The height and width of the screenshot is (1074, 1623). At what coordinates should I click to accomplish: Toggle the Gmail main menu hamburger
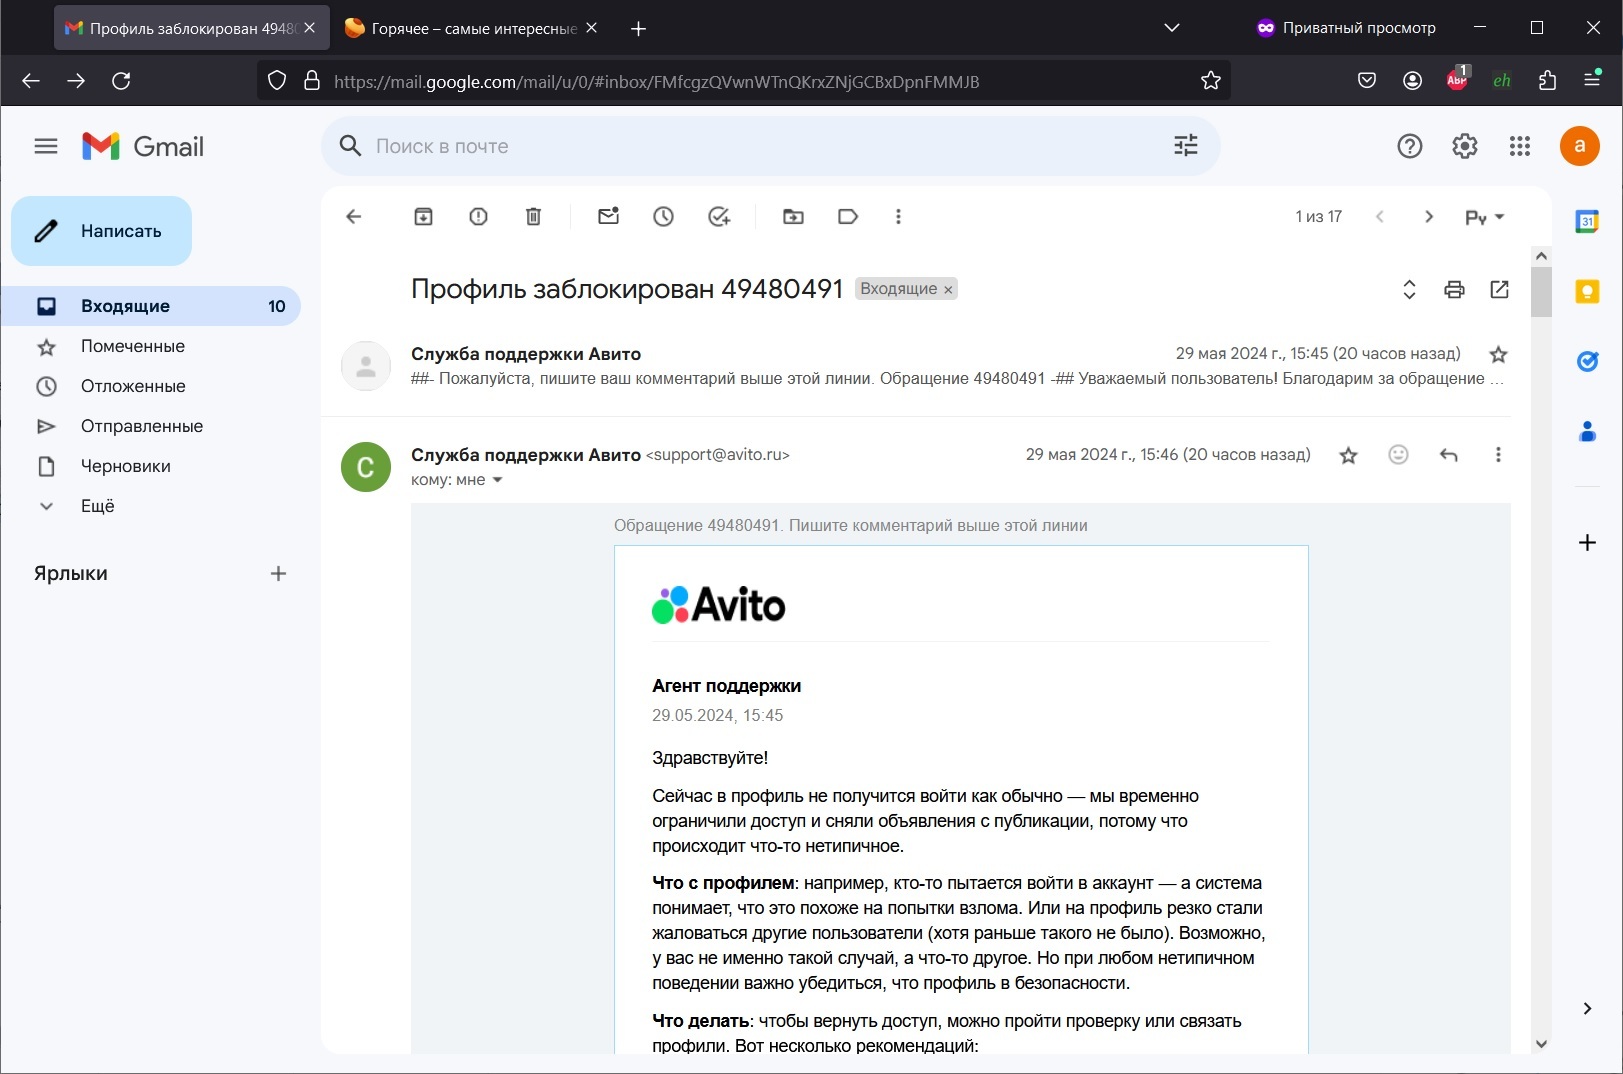46,146
